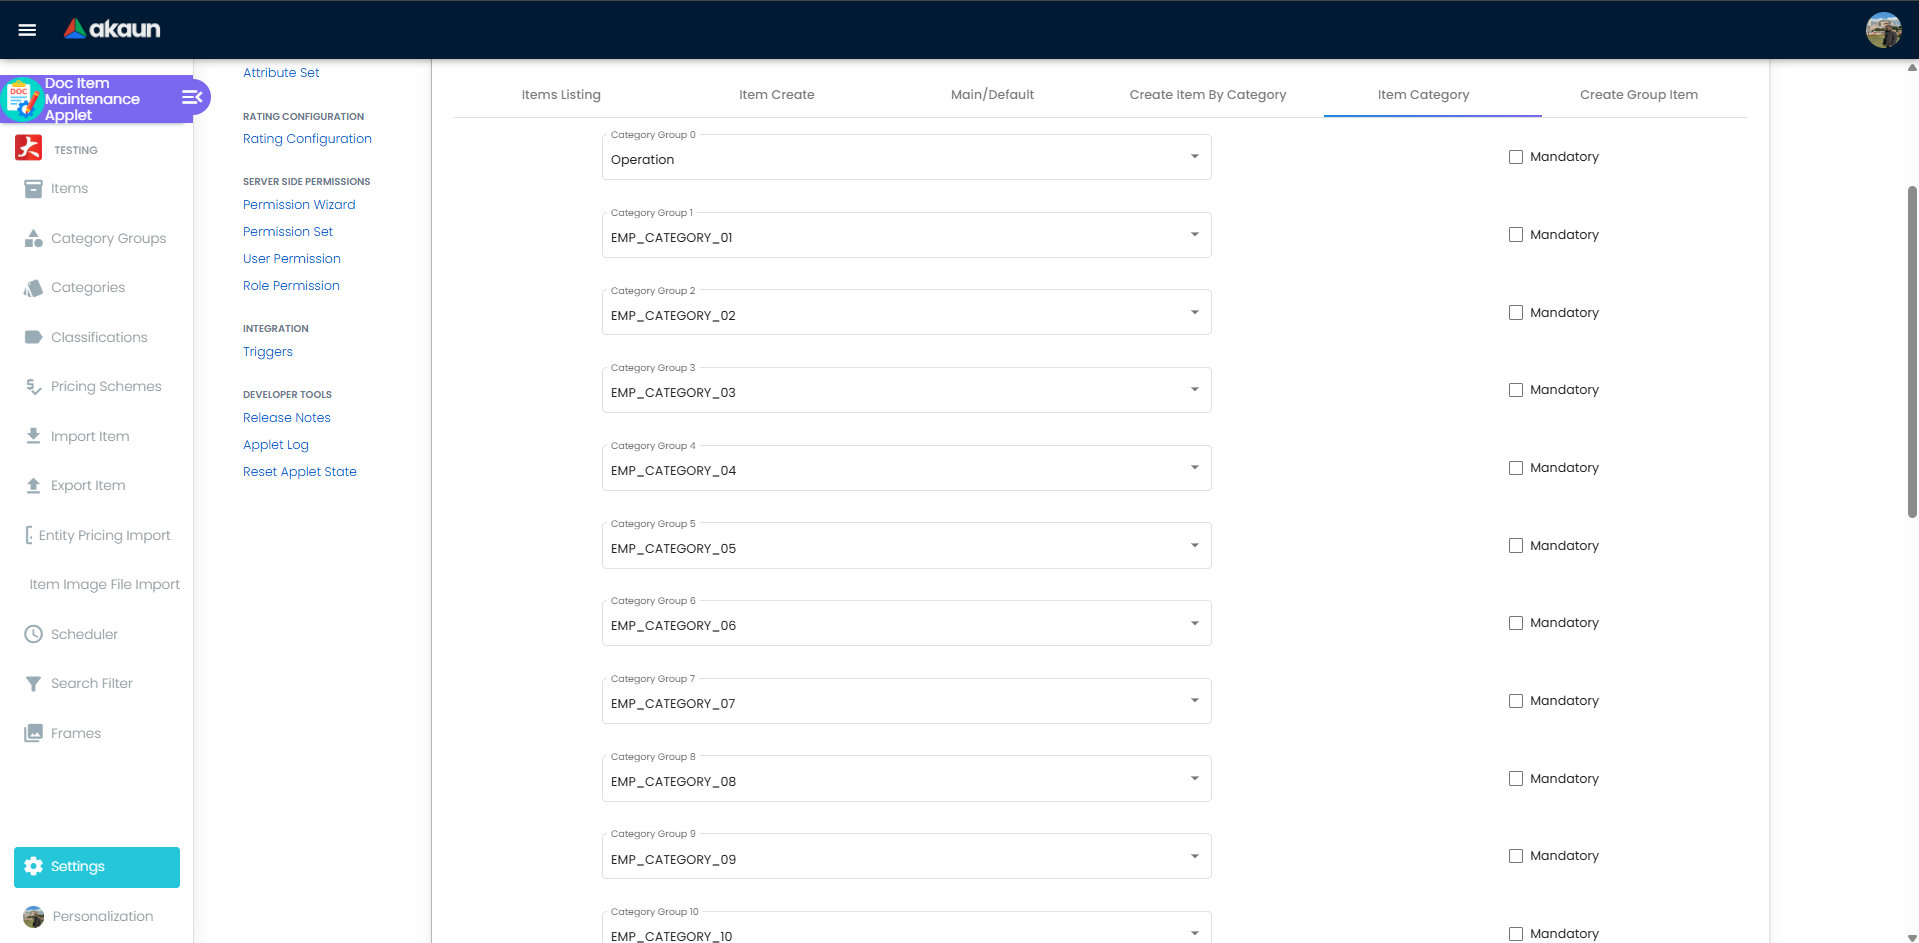The width and height of the screenshot is (1919, 943).
Task: Check Mandatory for Category Group 7
Action: pyautogui.click(x=1516, y=701)
